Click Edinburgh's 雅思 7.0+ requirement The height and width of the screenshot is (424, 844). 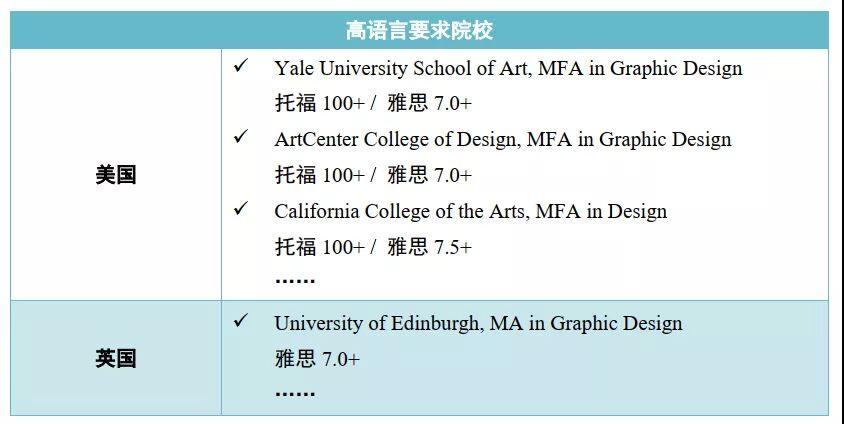point(316,359)
